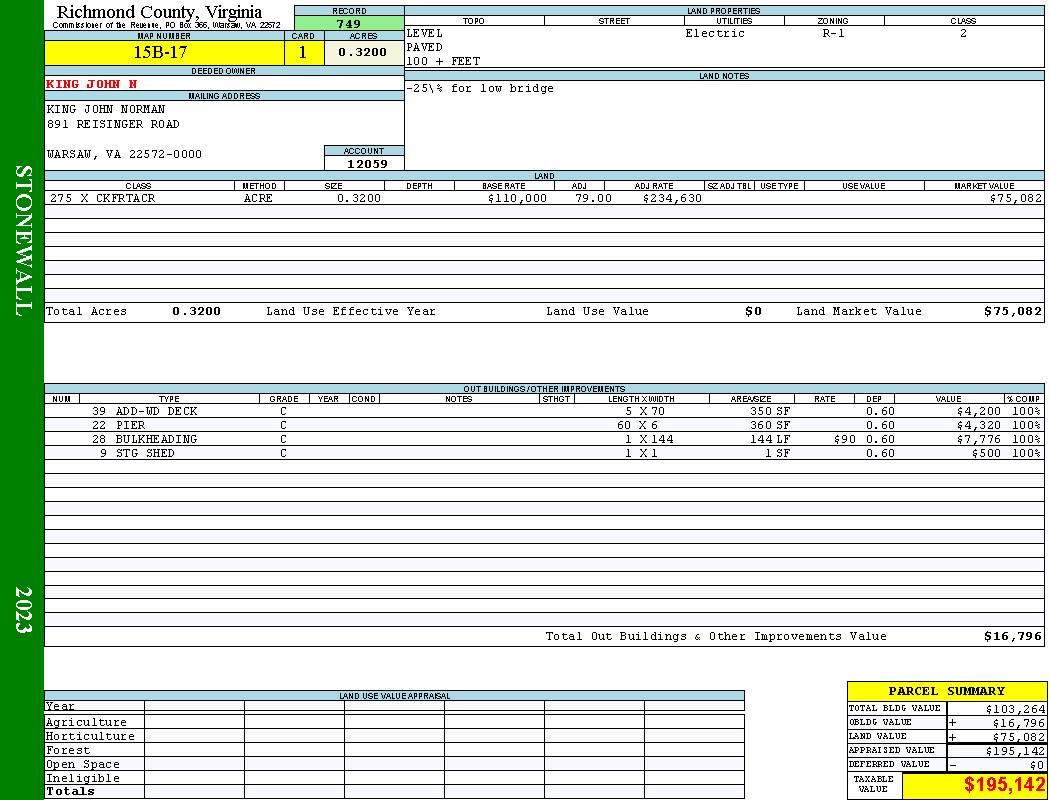Click the Horticulture row label
Viewport: 1050px width, 800px height.
(x=90, y=736)
